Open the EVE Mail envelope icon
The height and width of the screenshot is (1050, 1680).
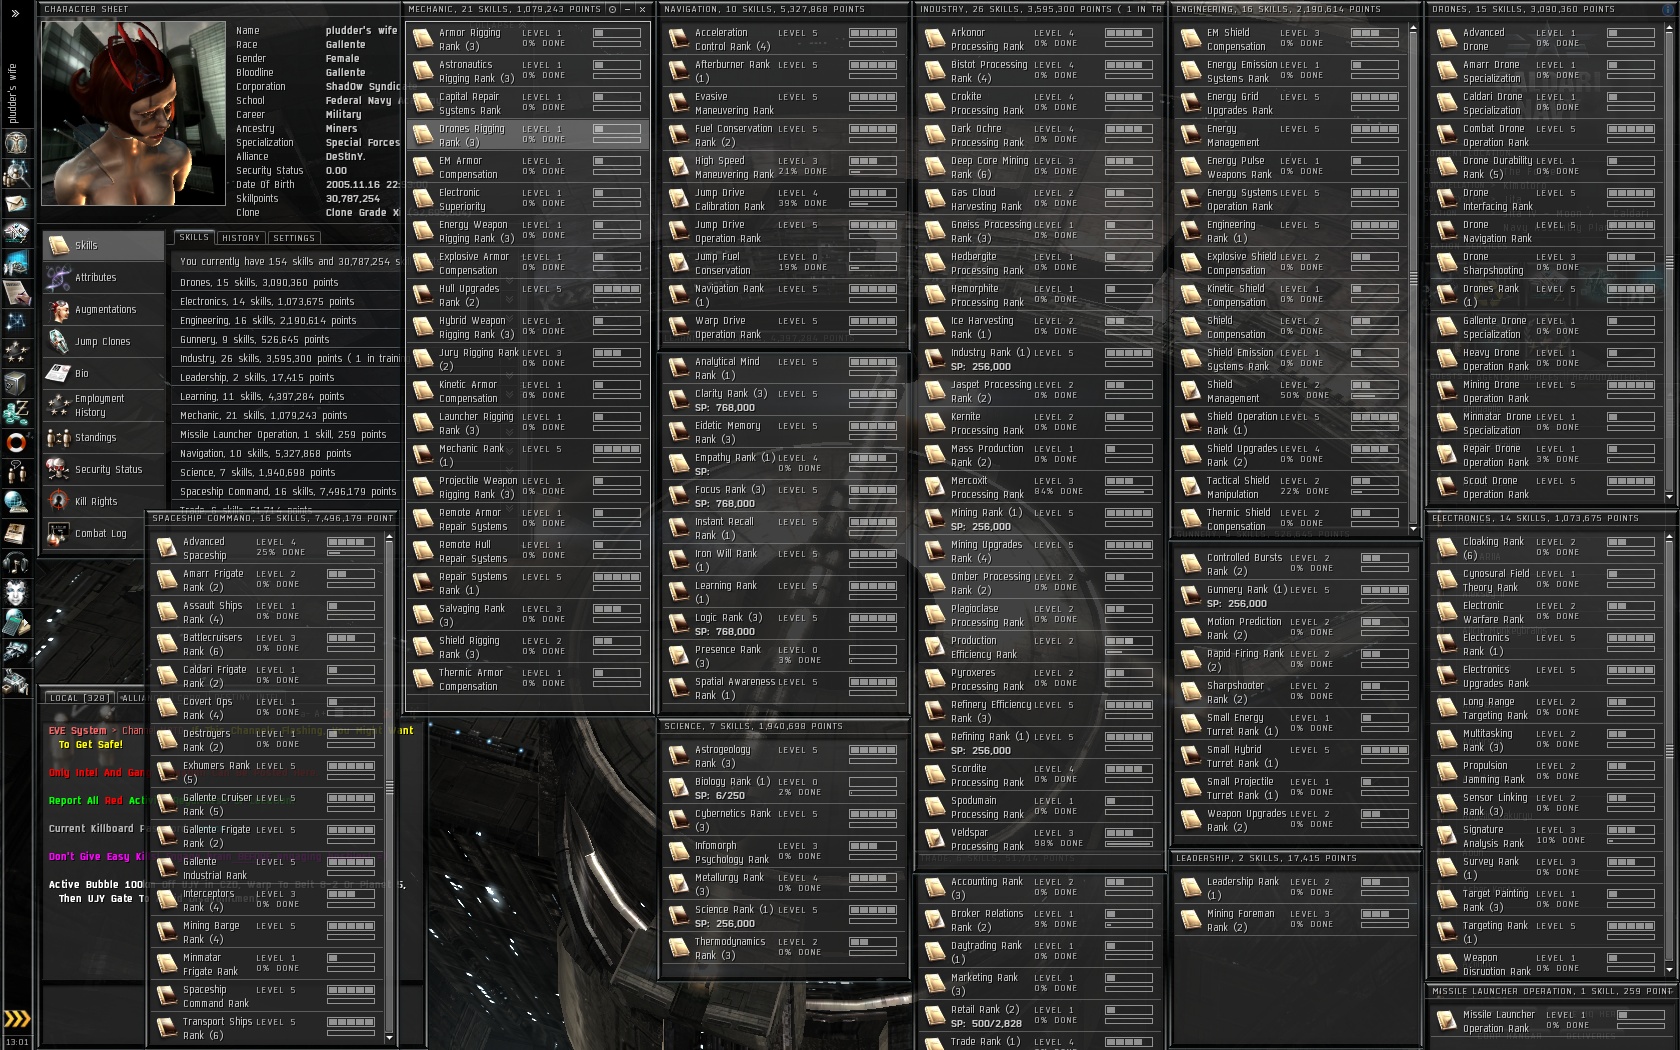coord(16,203)
